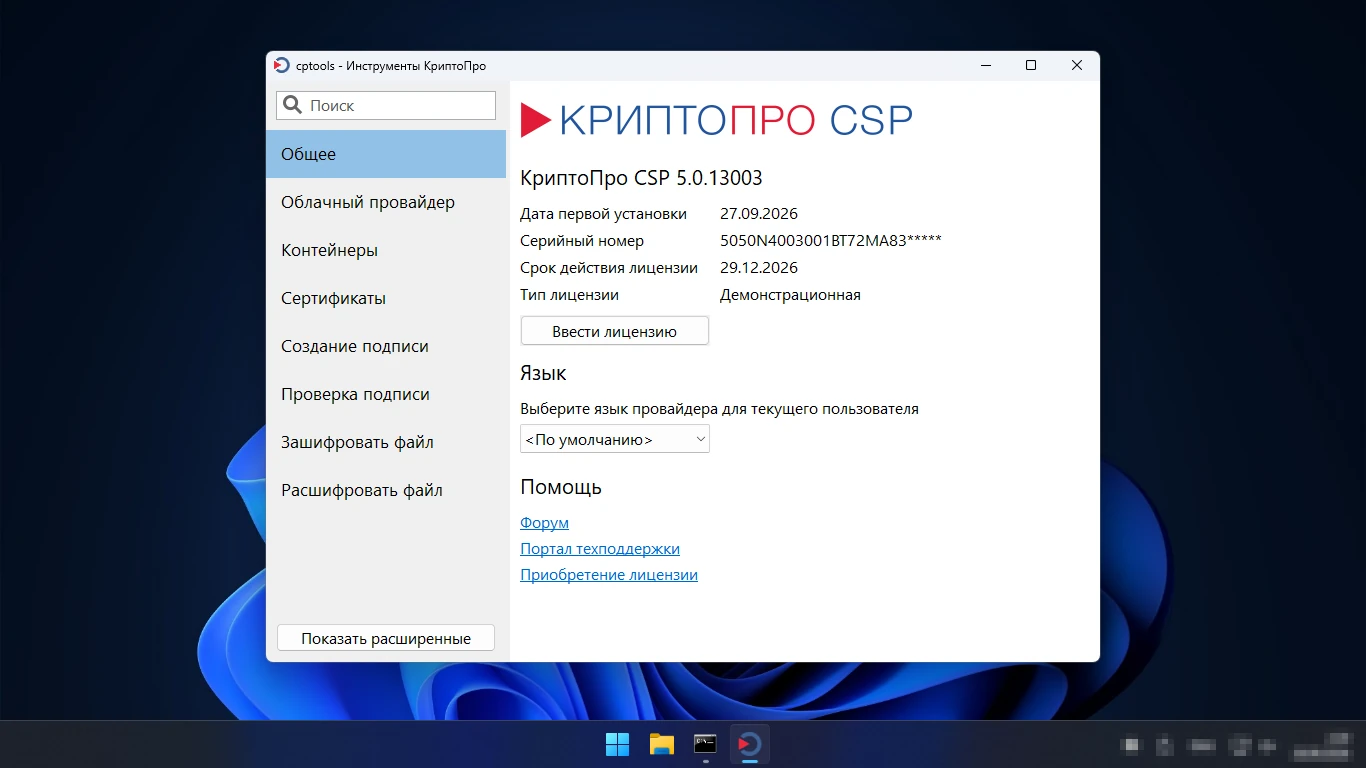Click the cptools icon in the taskbar

749,744
